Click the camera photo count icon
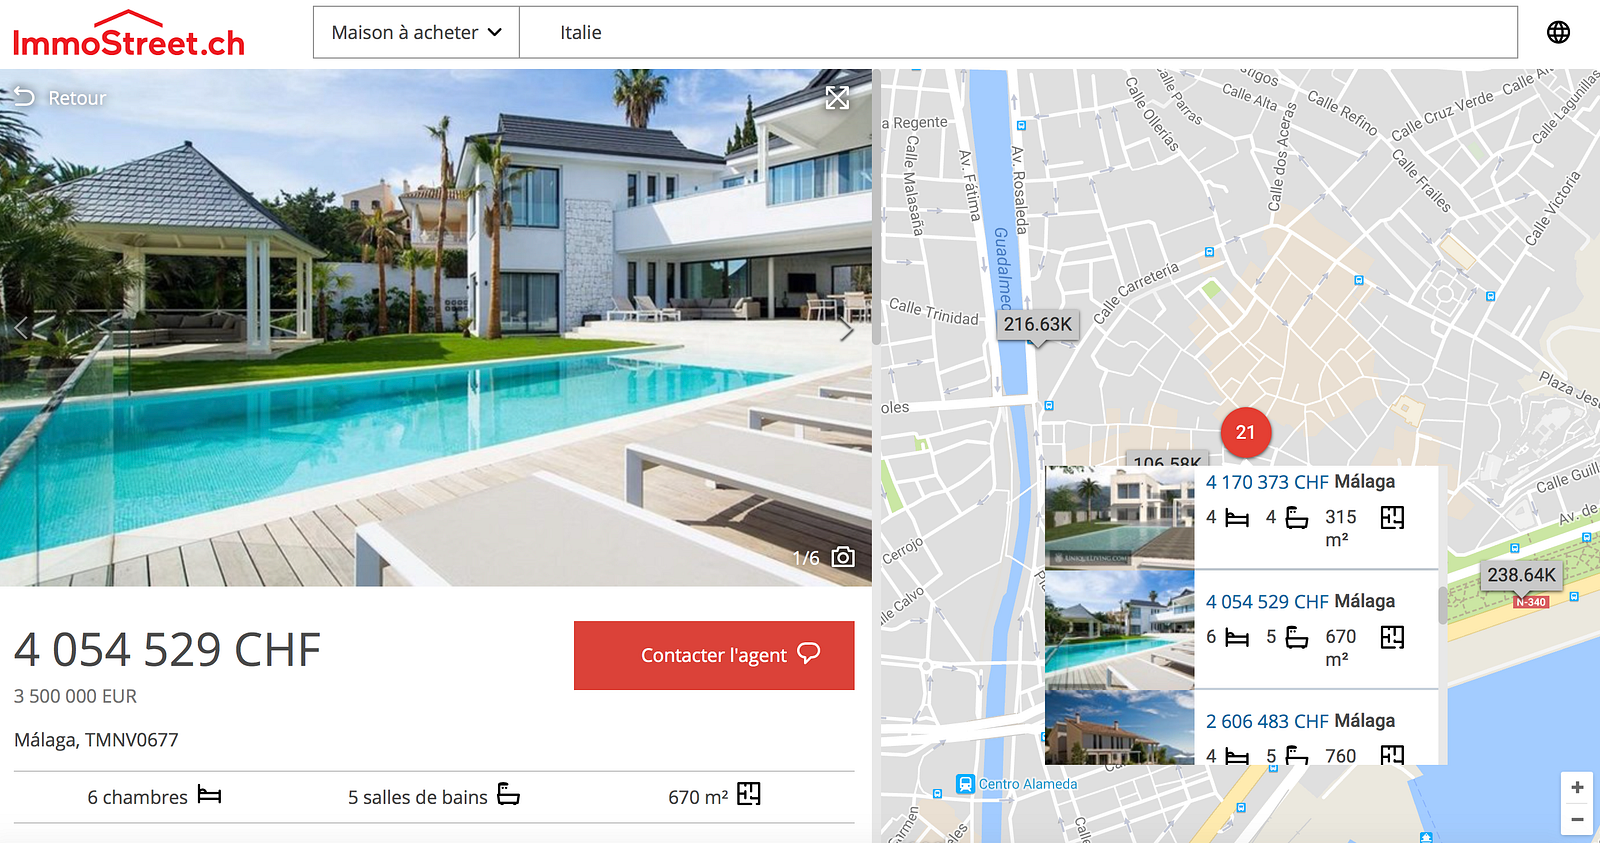Image resolution: width=1600 pixels, height=843 pixels. (843, 557)
